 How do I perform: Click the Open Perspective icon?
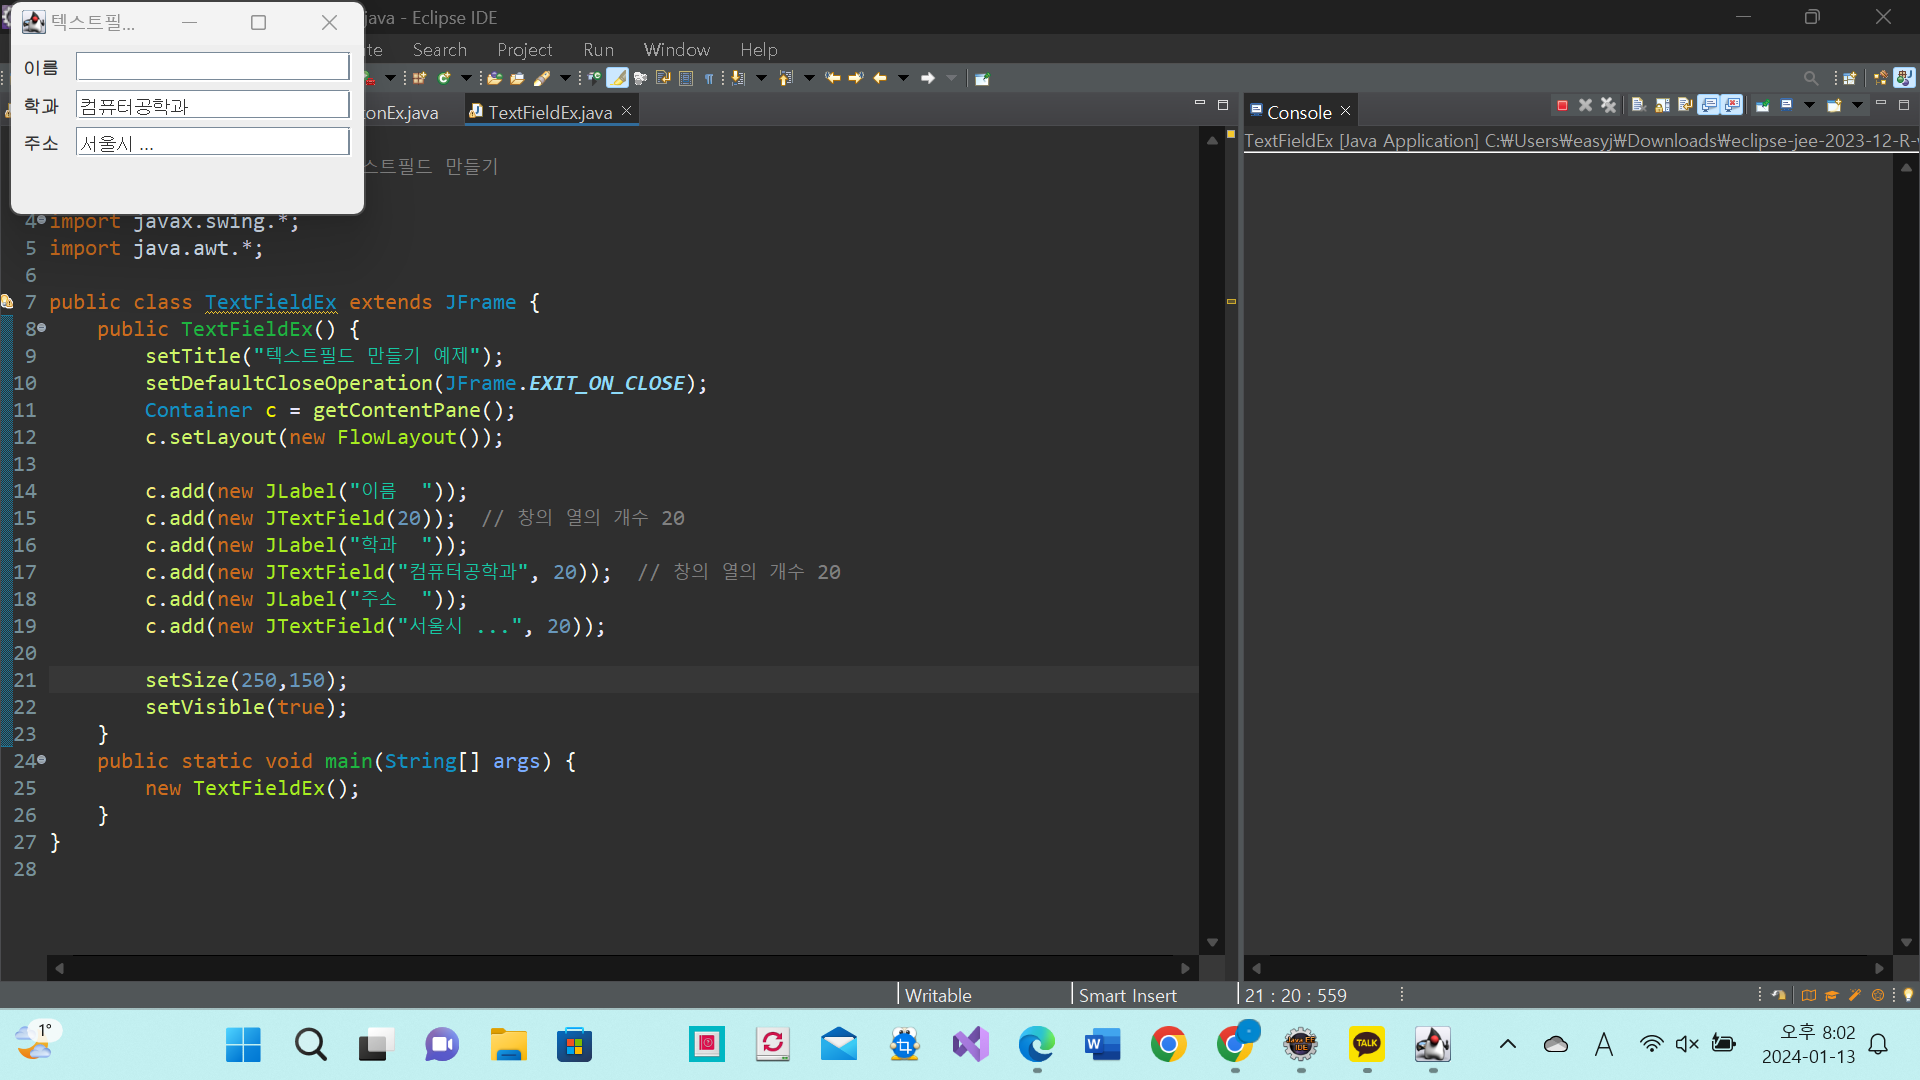tap(1849, 78)
